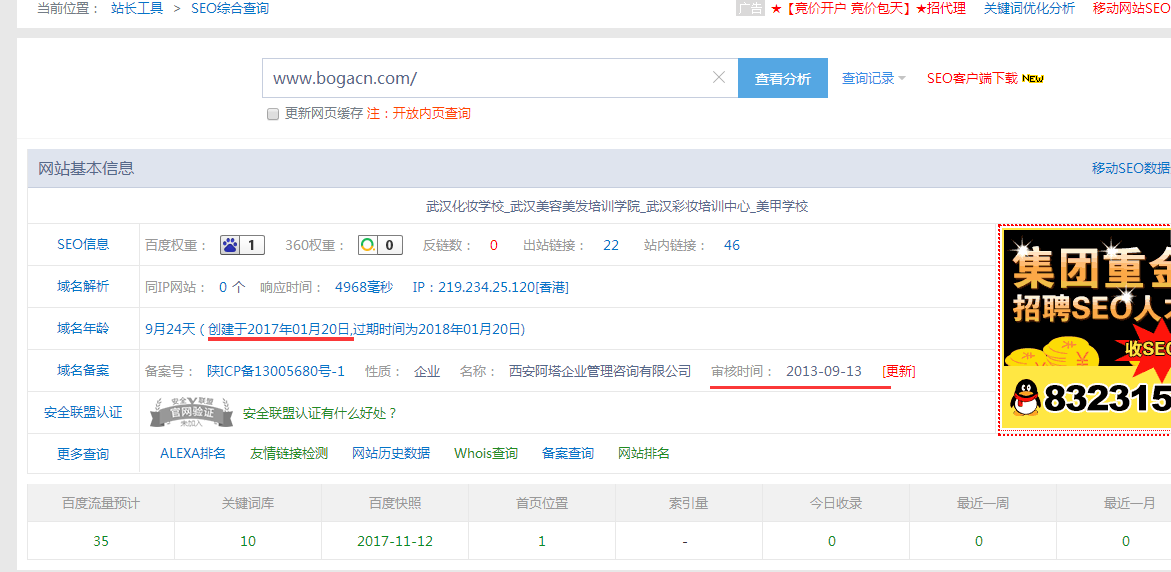Image resolution: width=1171 pixels, height=572 pixels.
Task: Open ICP record 陕ICP备13005680号-1
Action: [276, 371]
